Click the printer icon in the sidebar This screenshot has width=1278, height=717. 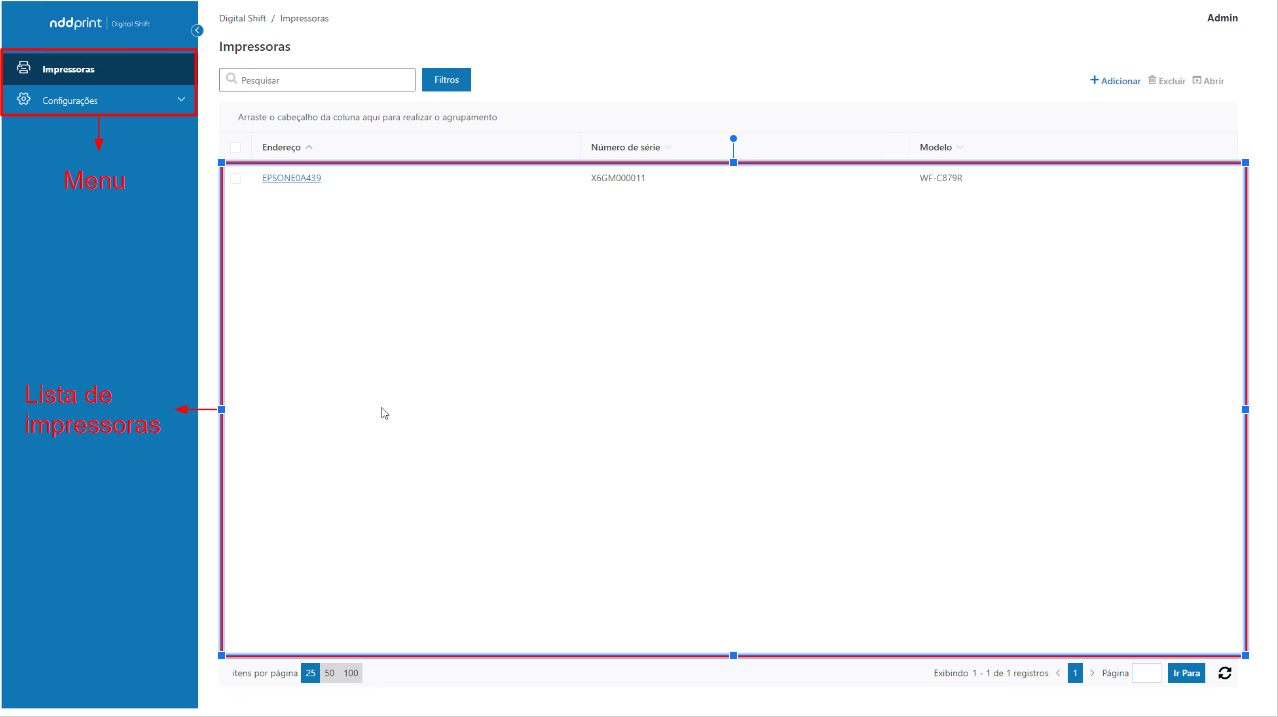click(x=24, y=69)
